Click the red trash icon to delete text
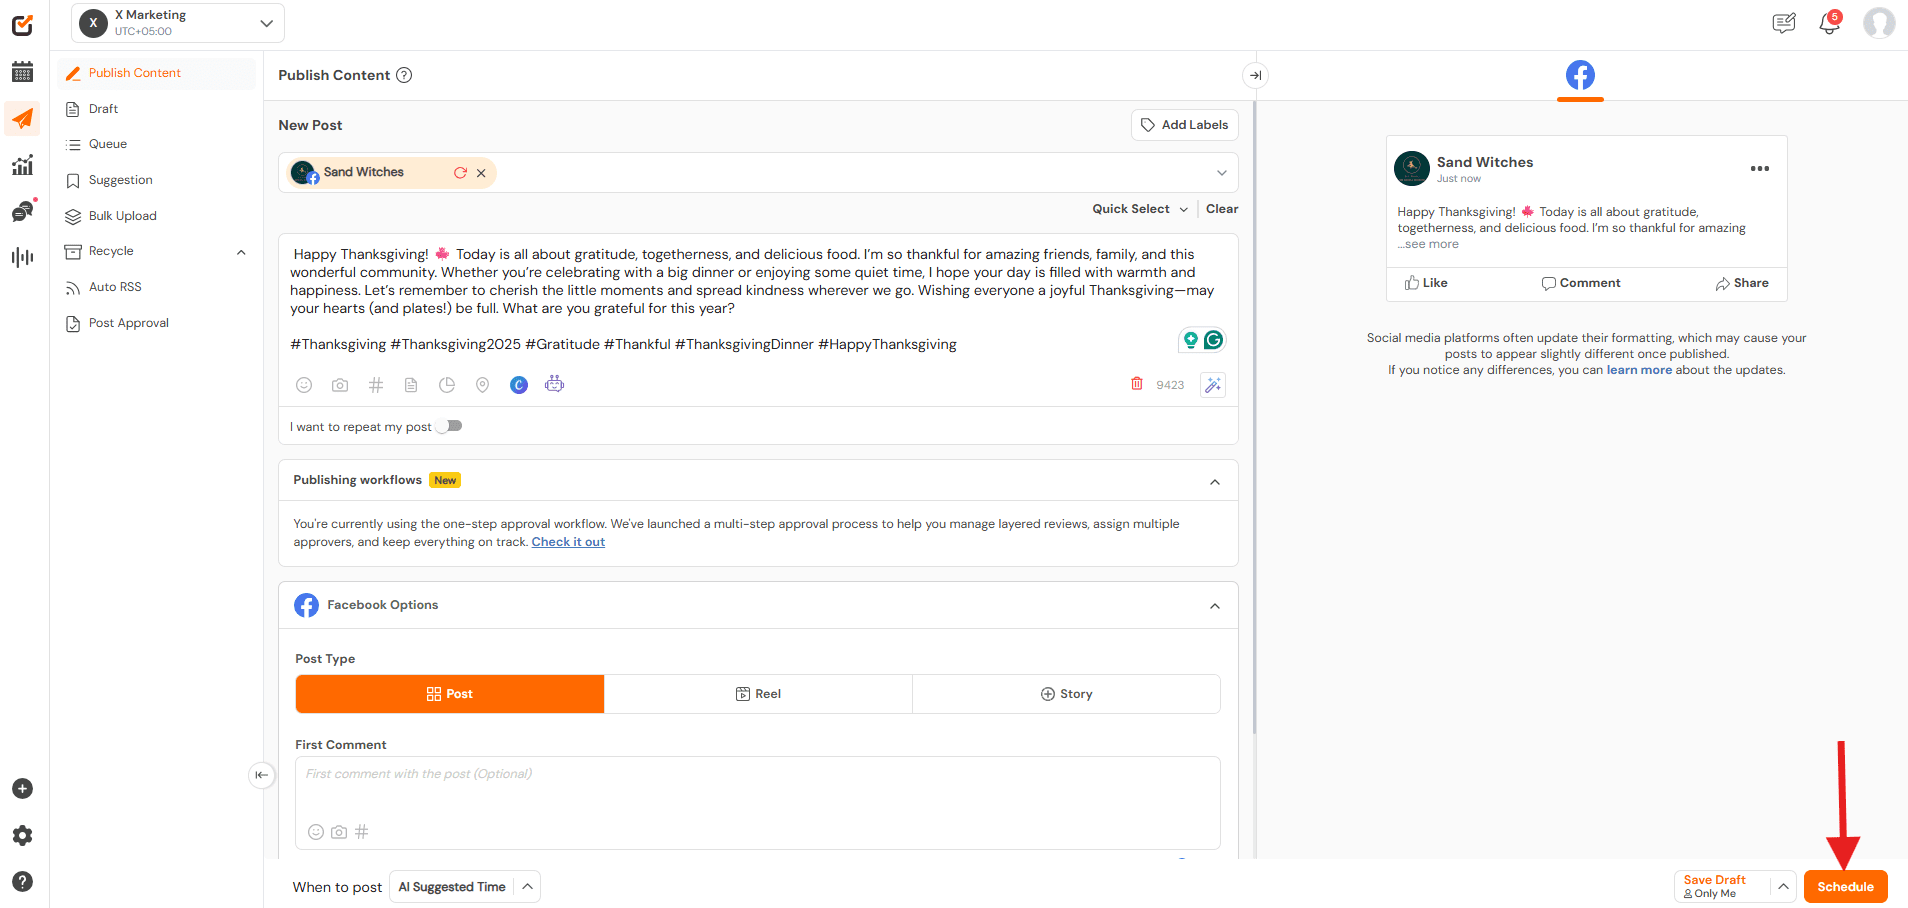This screenshot has width=1908, height=908. 1136,384
